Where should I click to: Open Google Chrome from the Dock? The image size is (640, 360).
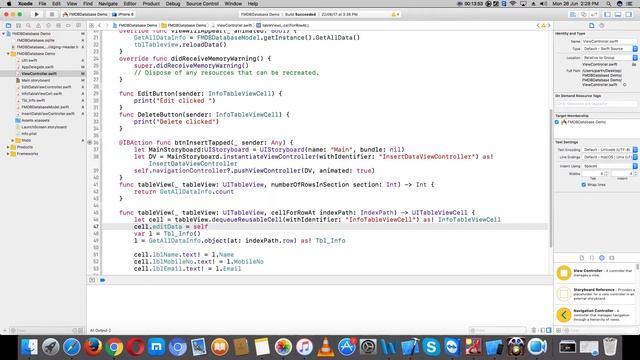coord(114,347)
